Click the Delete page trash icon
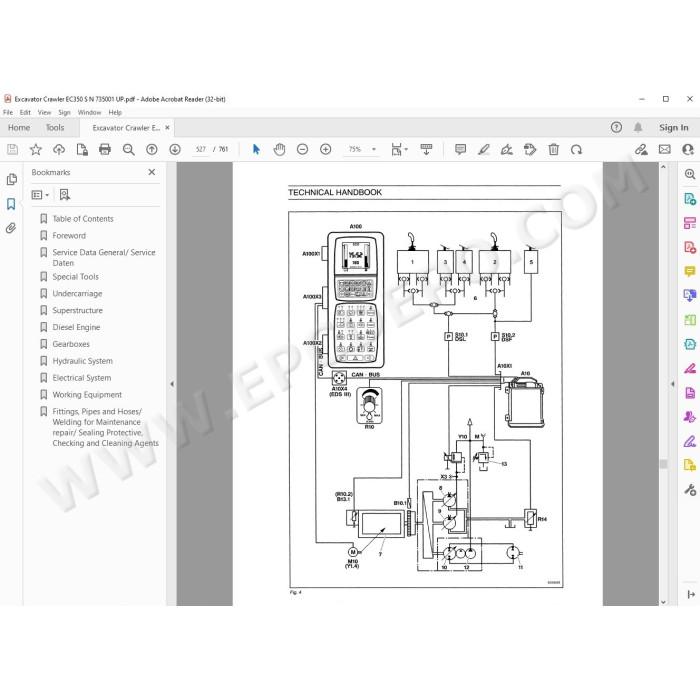700x700 pixels. (x=554, y=150)
